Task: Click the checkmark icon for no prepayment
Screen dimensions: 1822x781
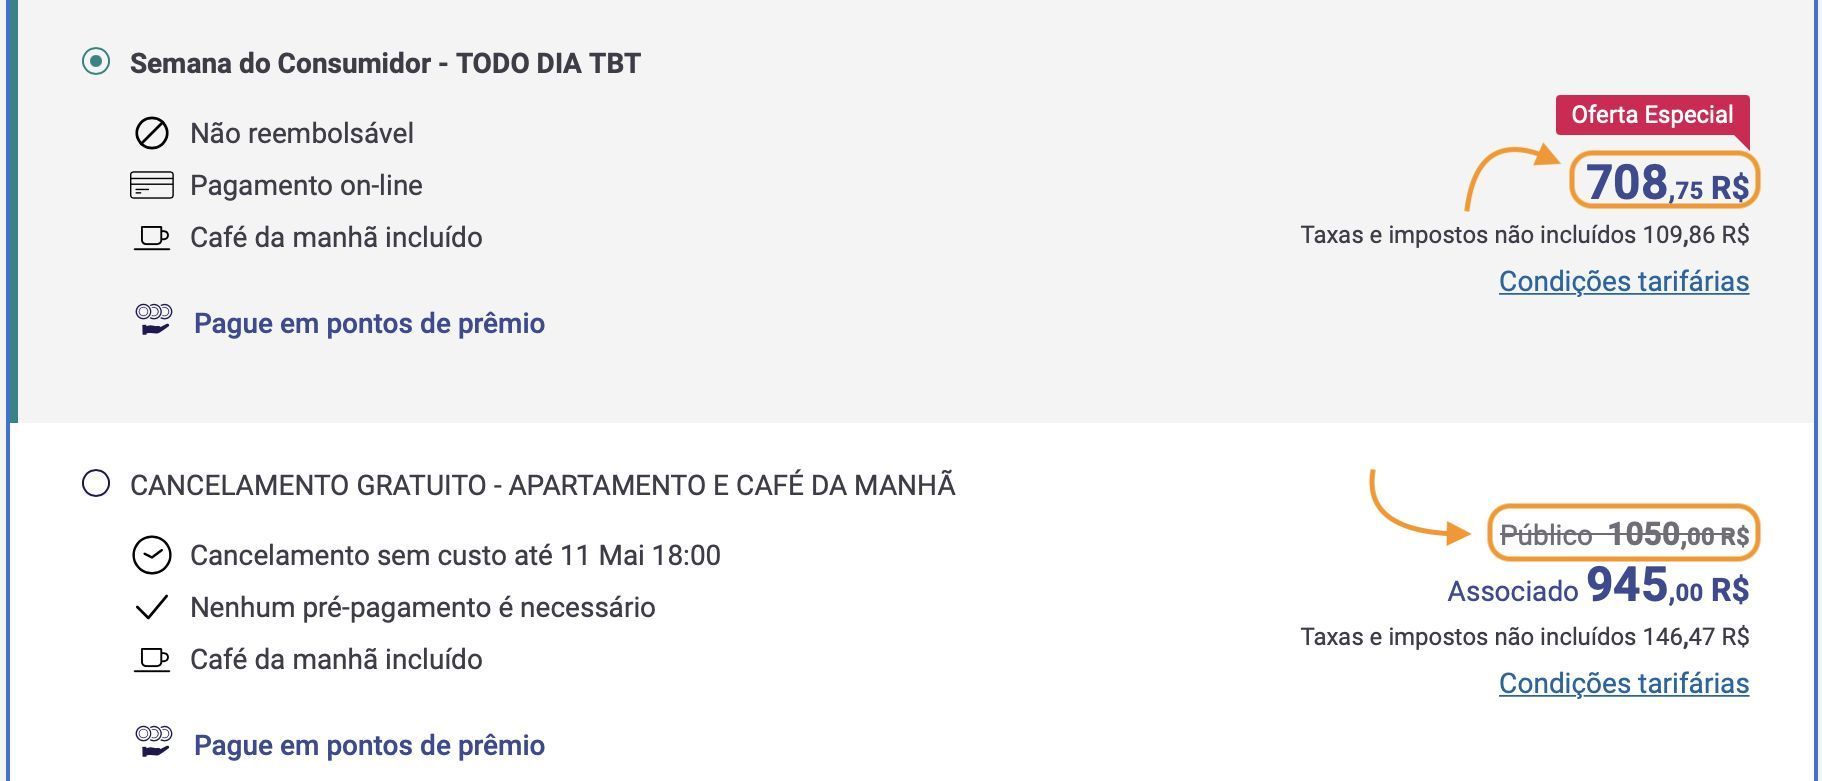Action: pos(152,607)
